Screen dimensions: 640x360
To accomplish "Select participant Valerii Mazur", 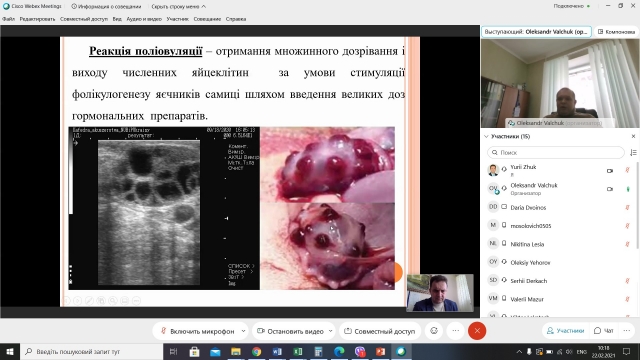I will pyautogui.click(x=559, y=299).
